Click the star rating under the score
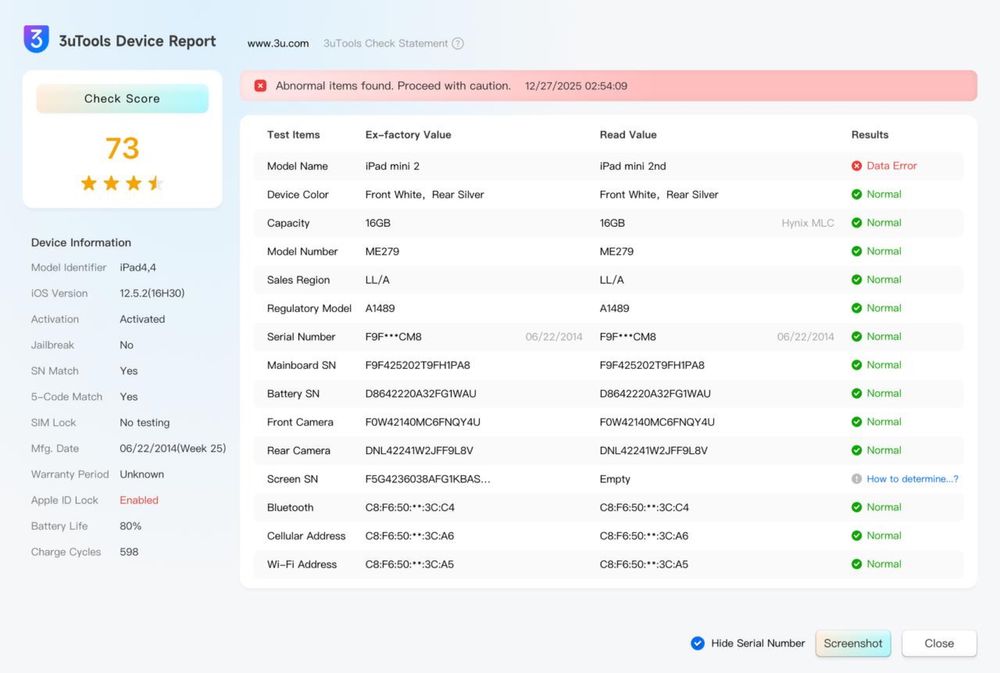 click(x=122, y=183)
